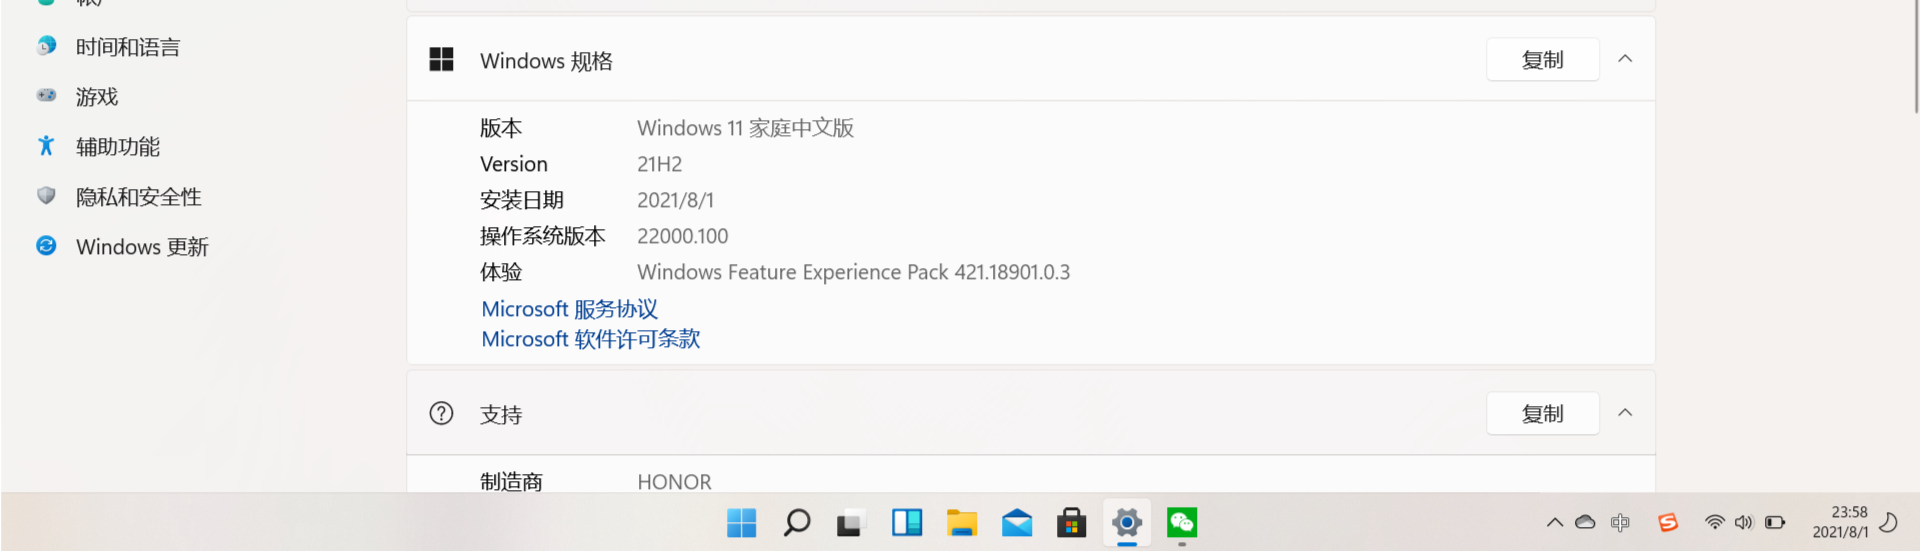Open the Start menu on taskbar
The height and width of the screenshot is (551, 1920).
[x=741, y=523]
